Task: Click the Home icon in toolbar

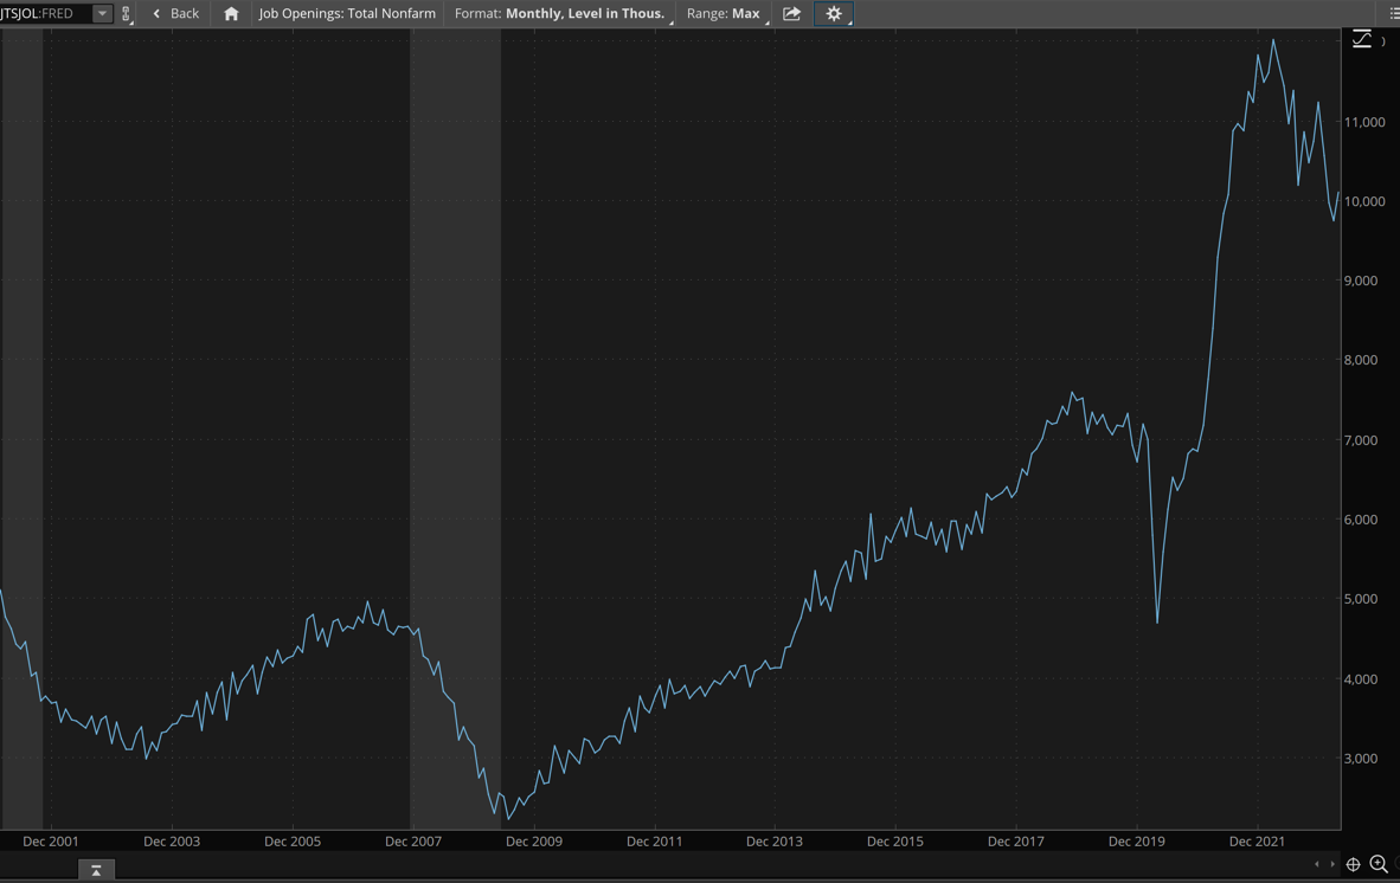Action: (x=231, y=14)
